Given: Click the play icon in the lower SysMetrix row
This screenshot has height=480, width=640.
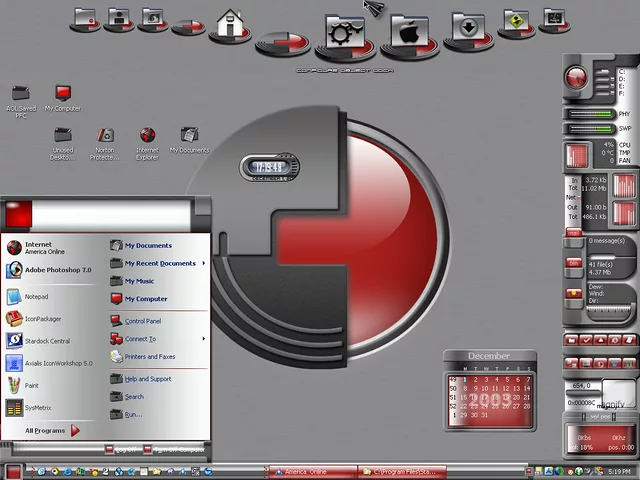Looking at the screenshot, I should pyautogui.click(x=600, y=363).
